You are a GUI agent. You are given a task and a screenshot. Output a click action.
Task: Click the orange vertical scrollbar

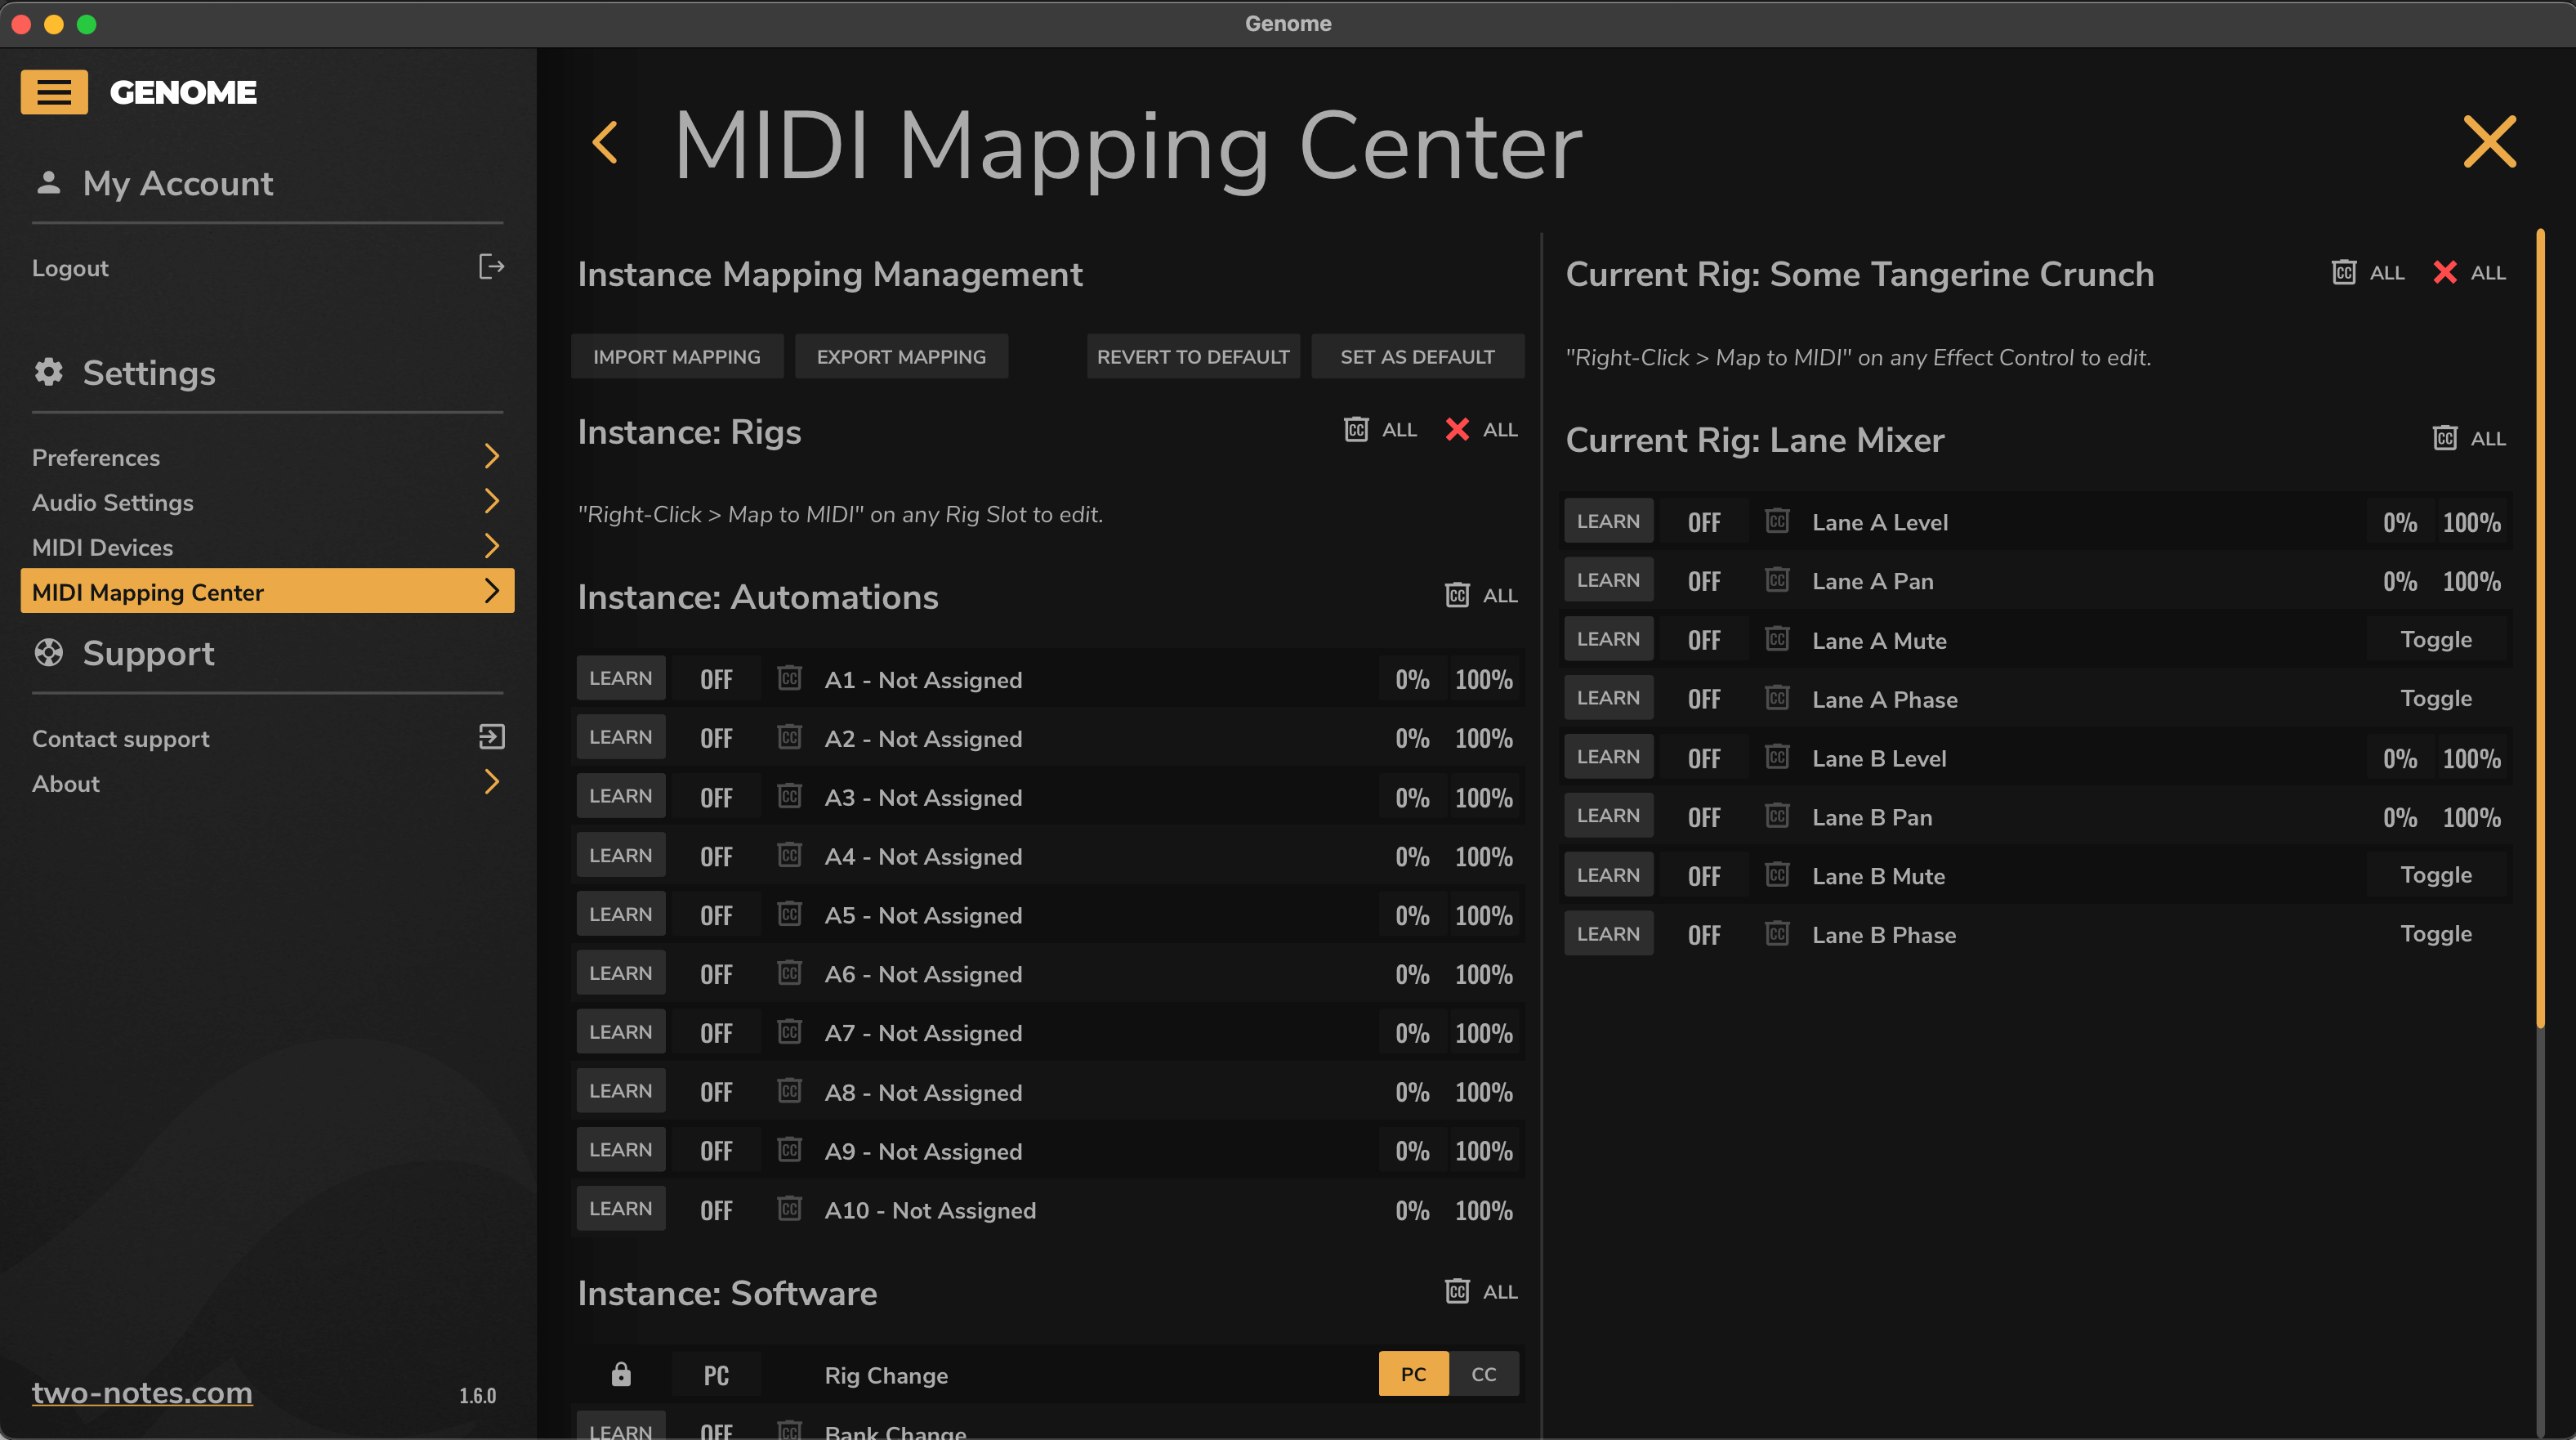click(x=2540, y=628)
